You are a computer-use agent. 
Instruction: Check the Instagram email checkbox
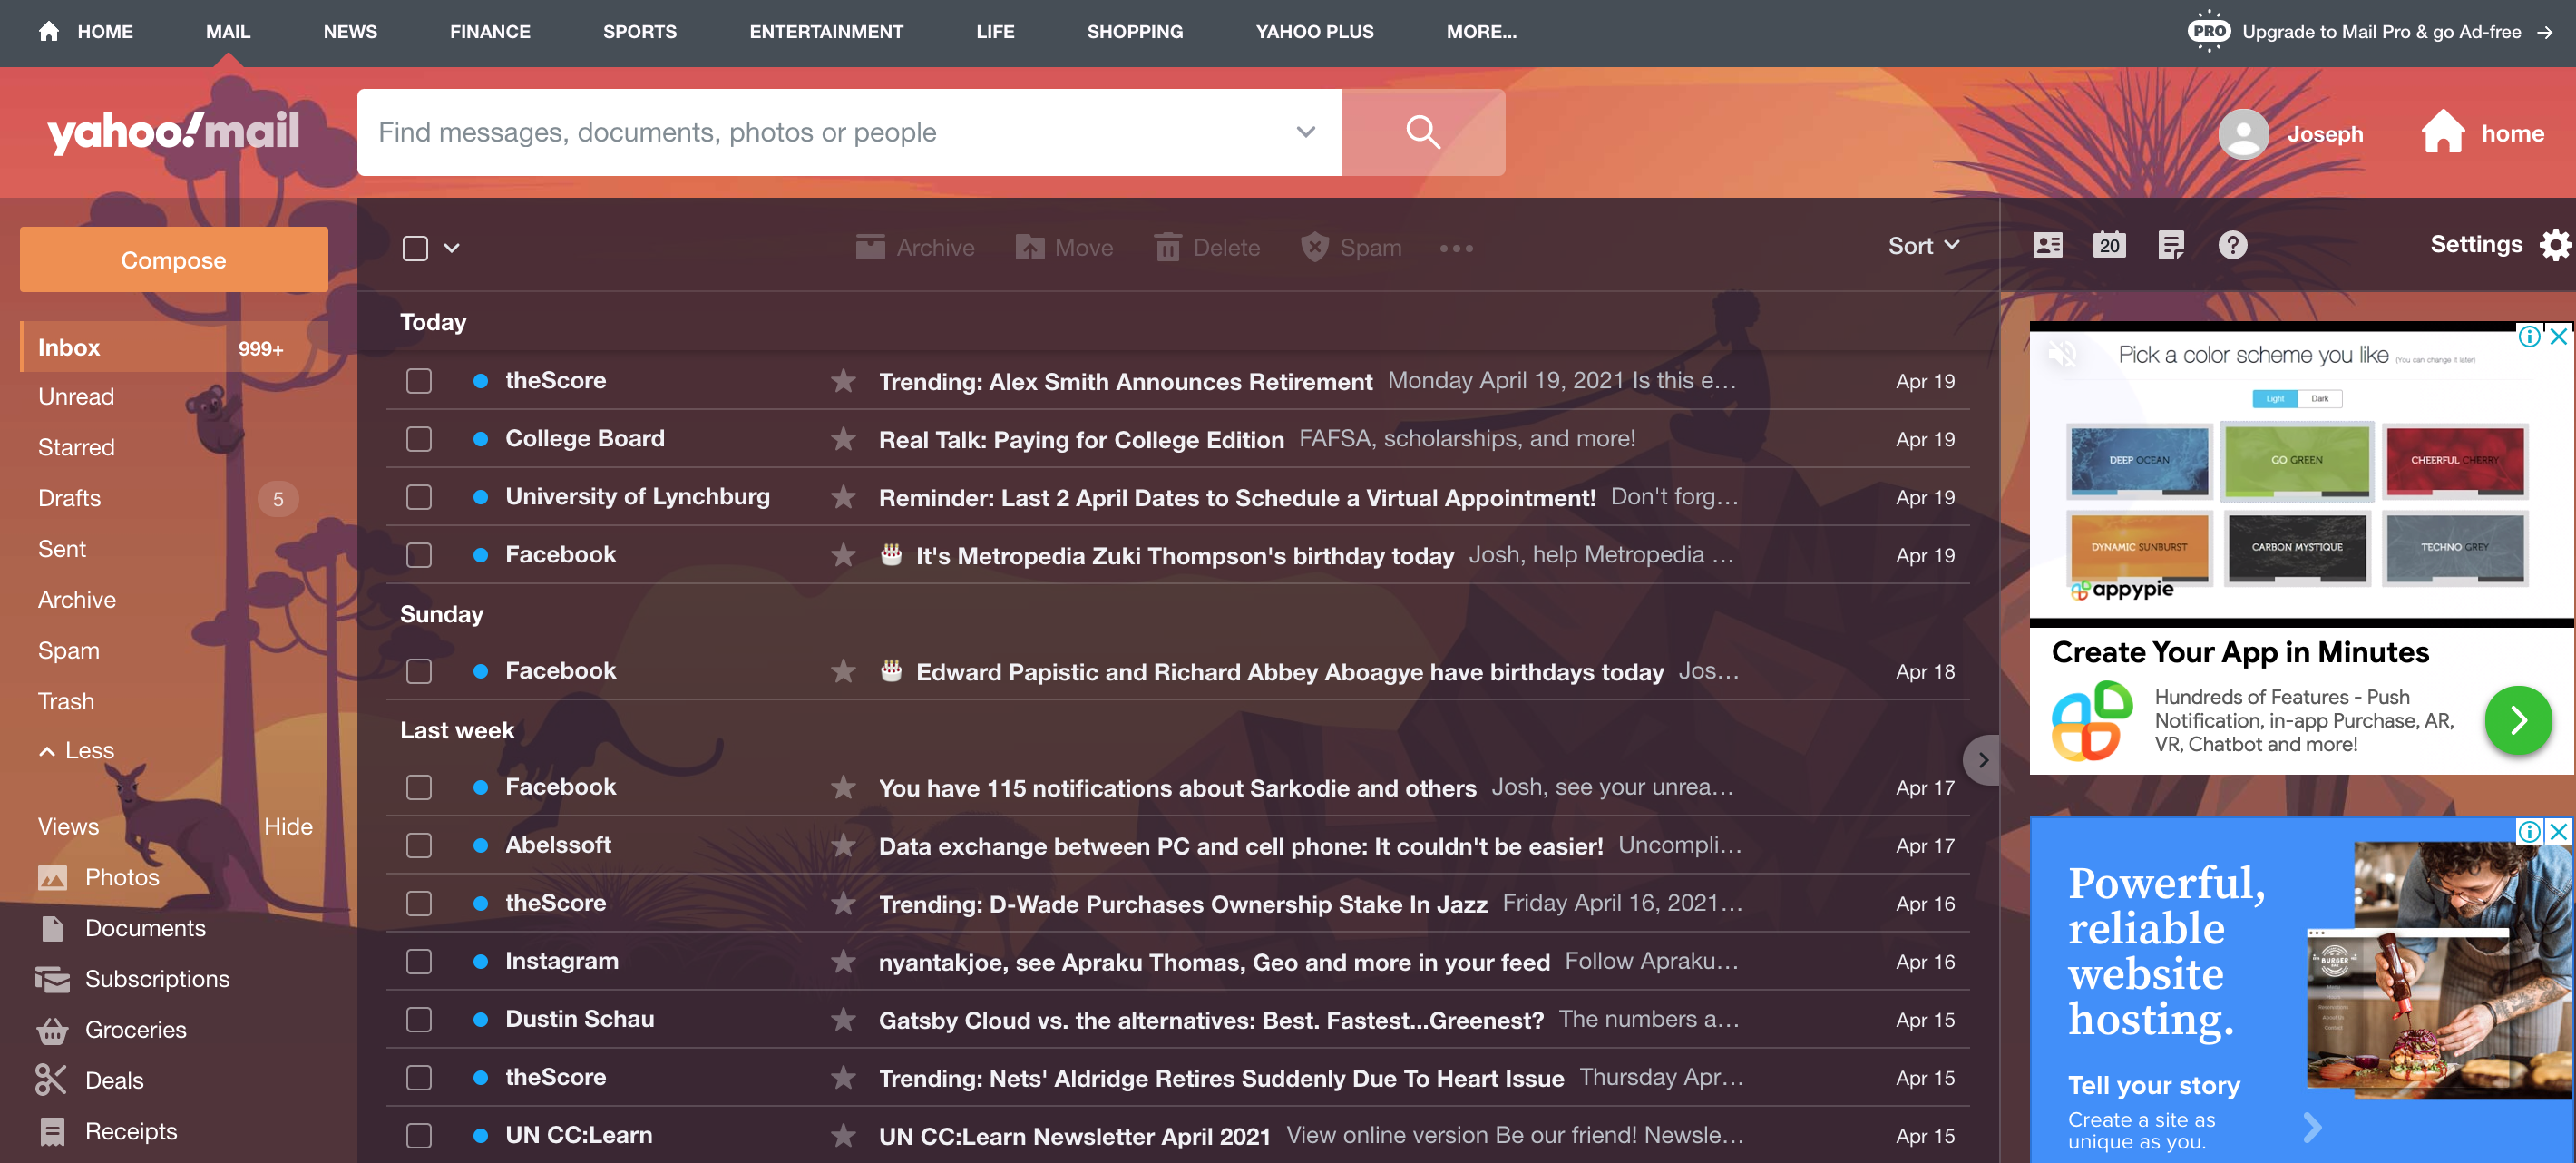point(419,961)
